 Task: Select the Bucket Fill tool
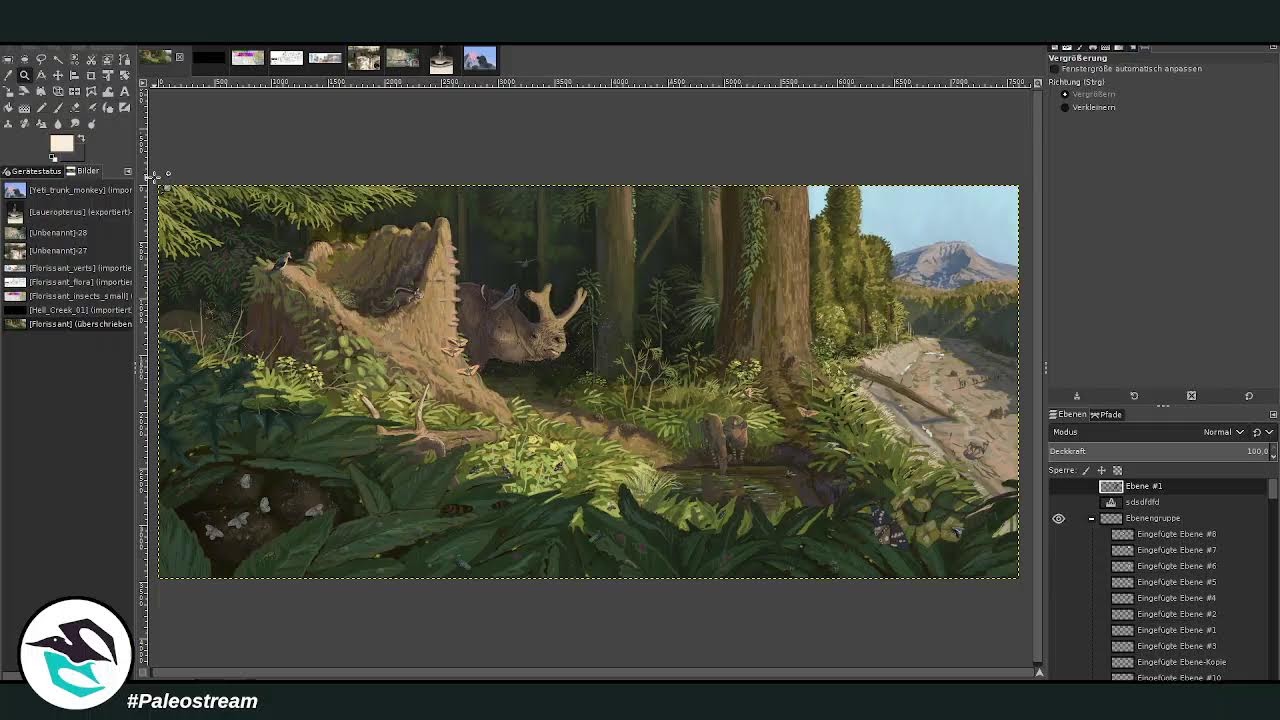(8, 108)
